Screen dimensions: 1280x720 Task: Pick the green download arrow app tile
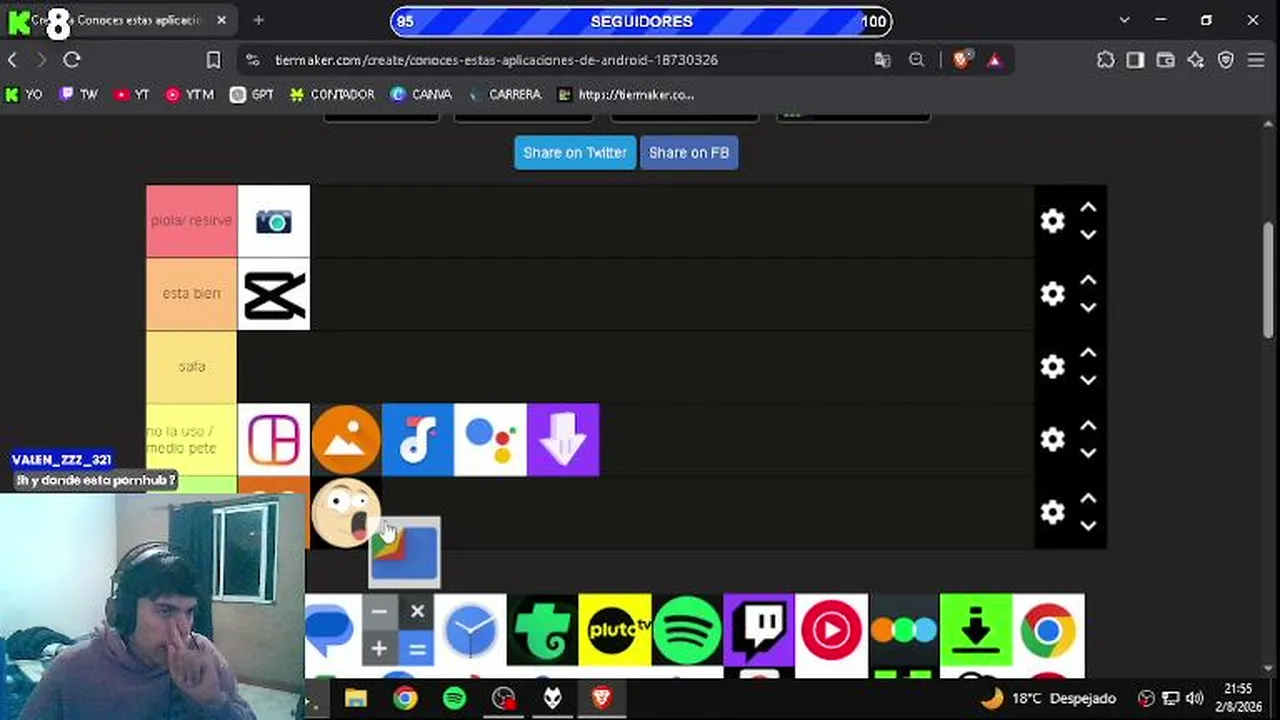tap(976, 630)
